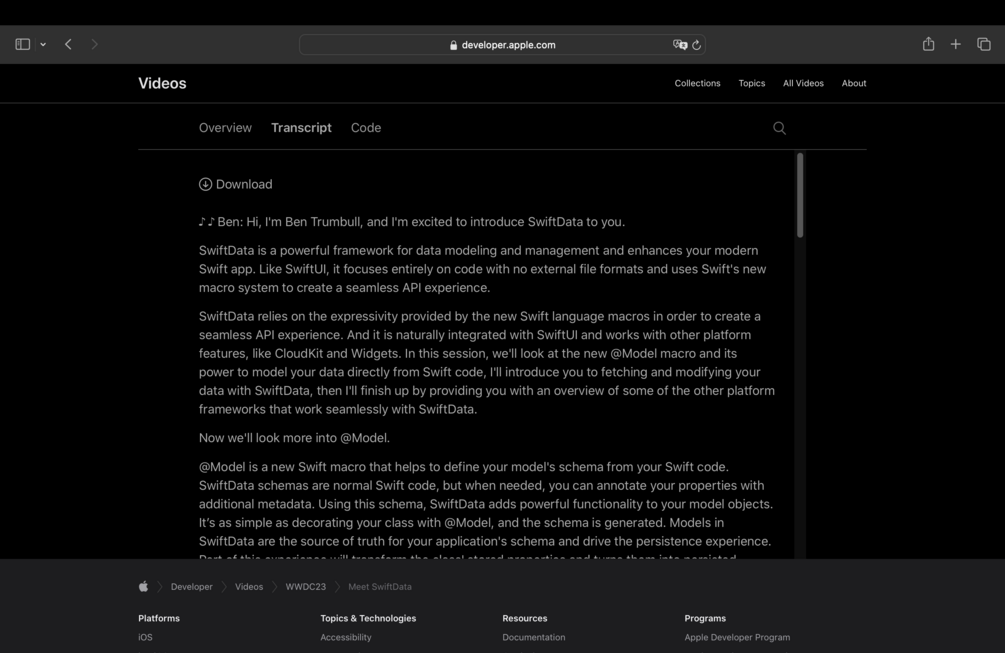This screenshot has height=653, width=1005.
Task: Open the Videos heading link
Action: point(162,83)
